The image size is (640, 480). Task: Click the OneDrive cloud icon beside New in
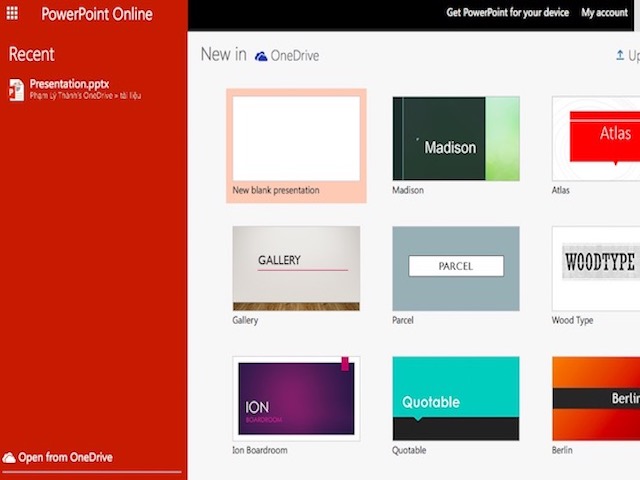click(x=261, y=56)
